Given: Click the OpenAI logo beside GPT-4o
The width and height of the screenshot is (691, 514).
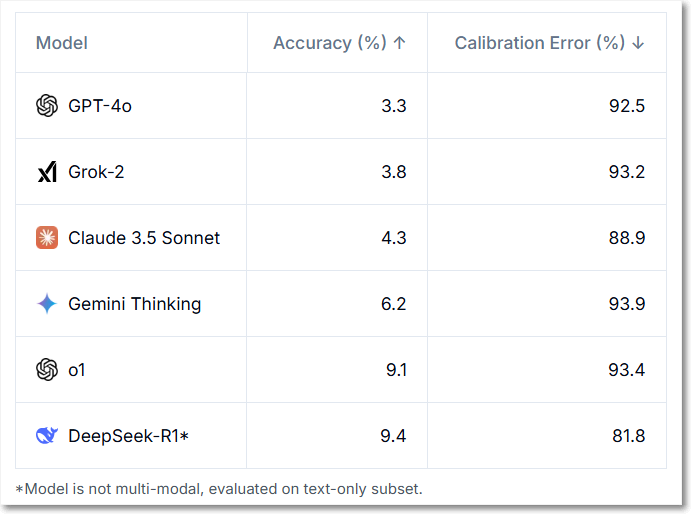Looking at the screenshot, I should point(47,106).
